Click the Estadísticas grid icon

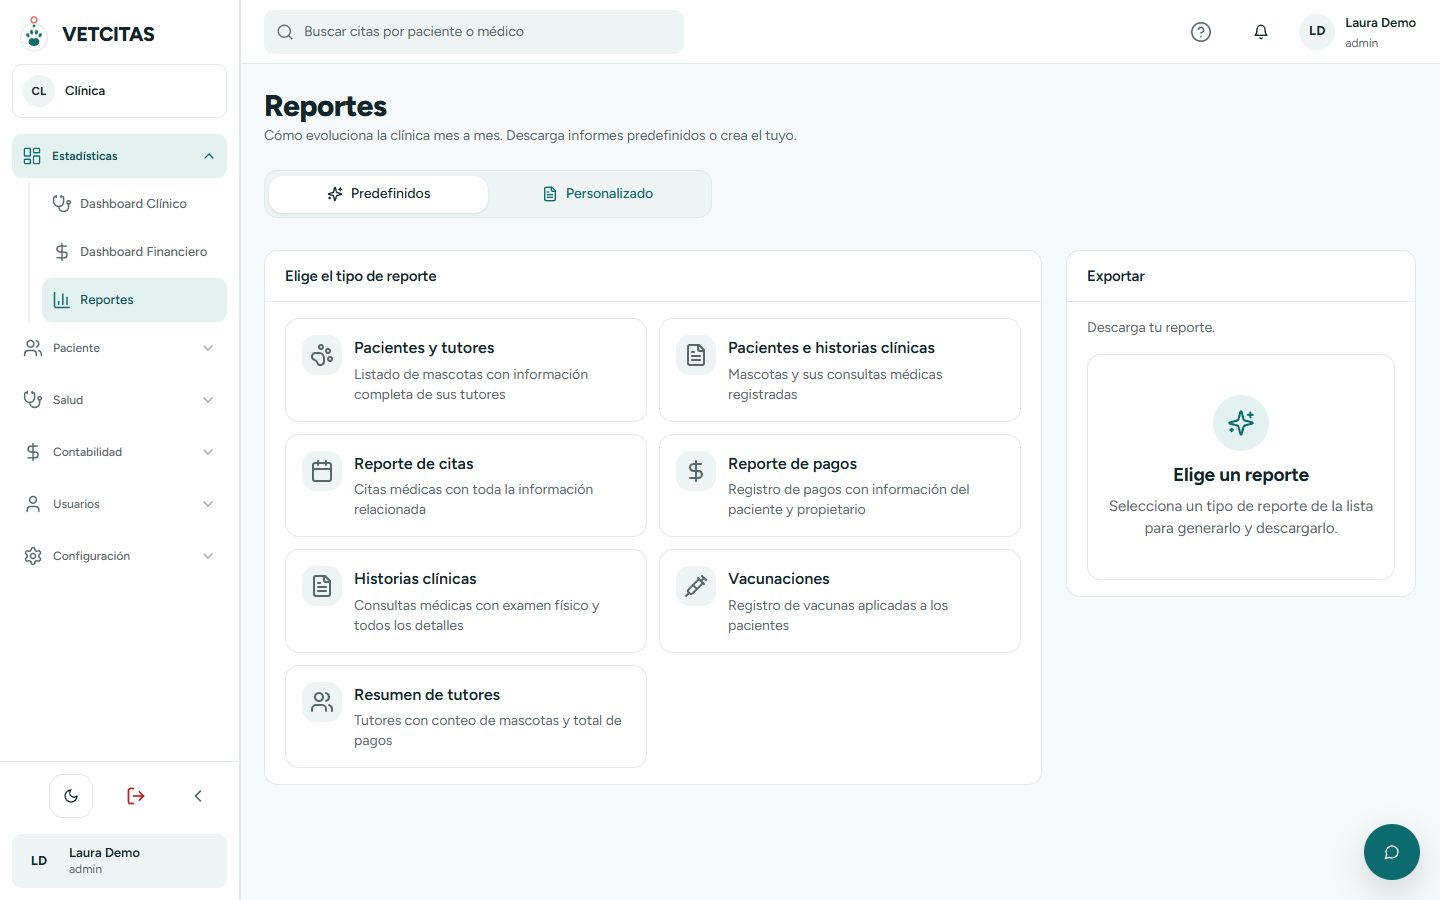pos(32,156)
